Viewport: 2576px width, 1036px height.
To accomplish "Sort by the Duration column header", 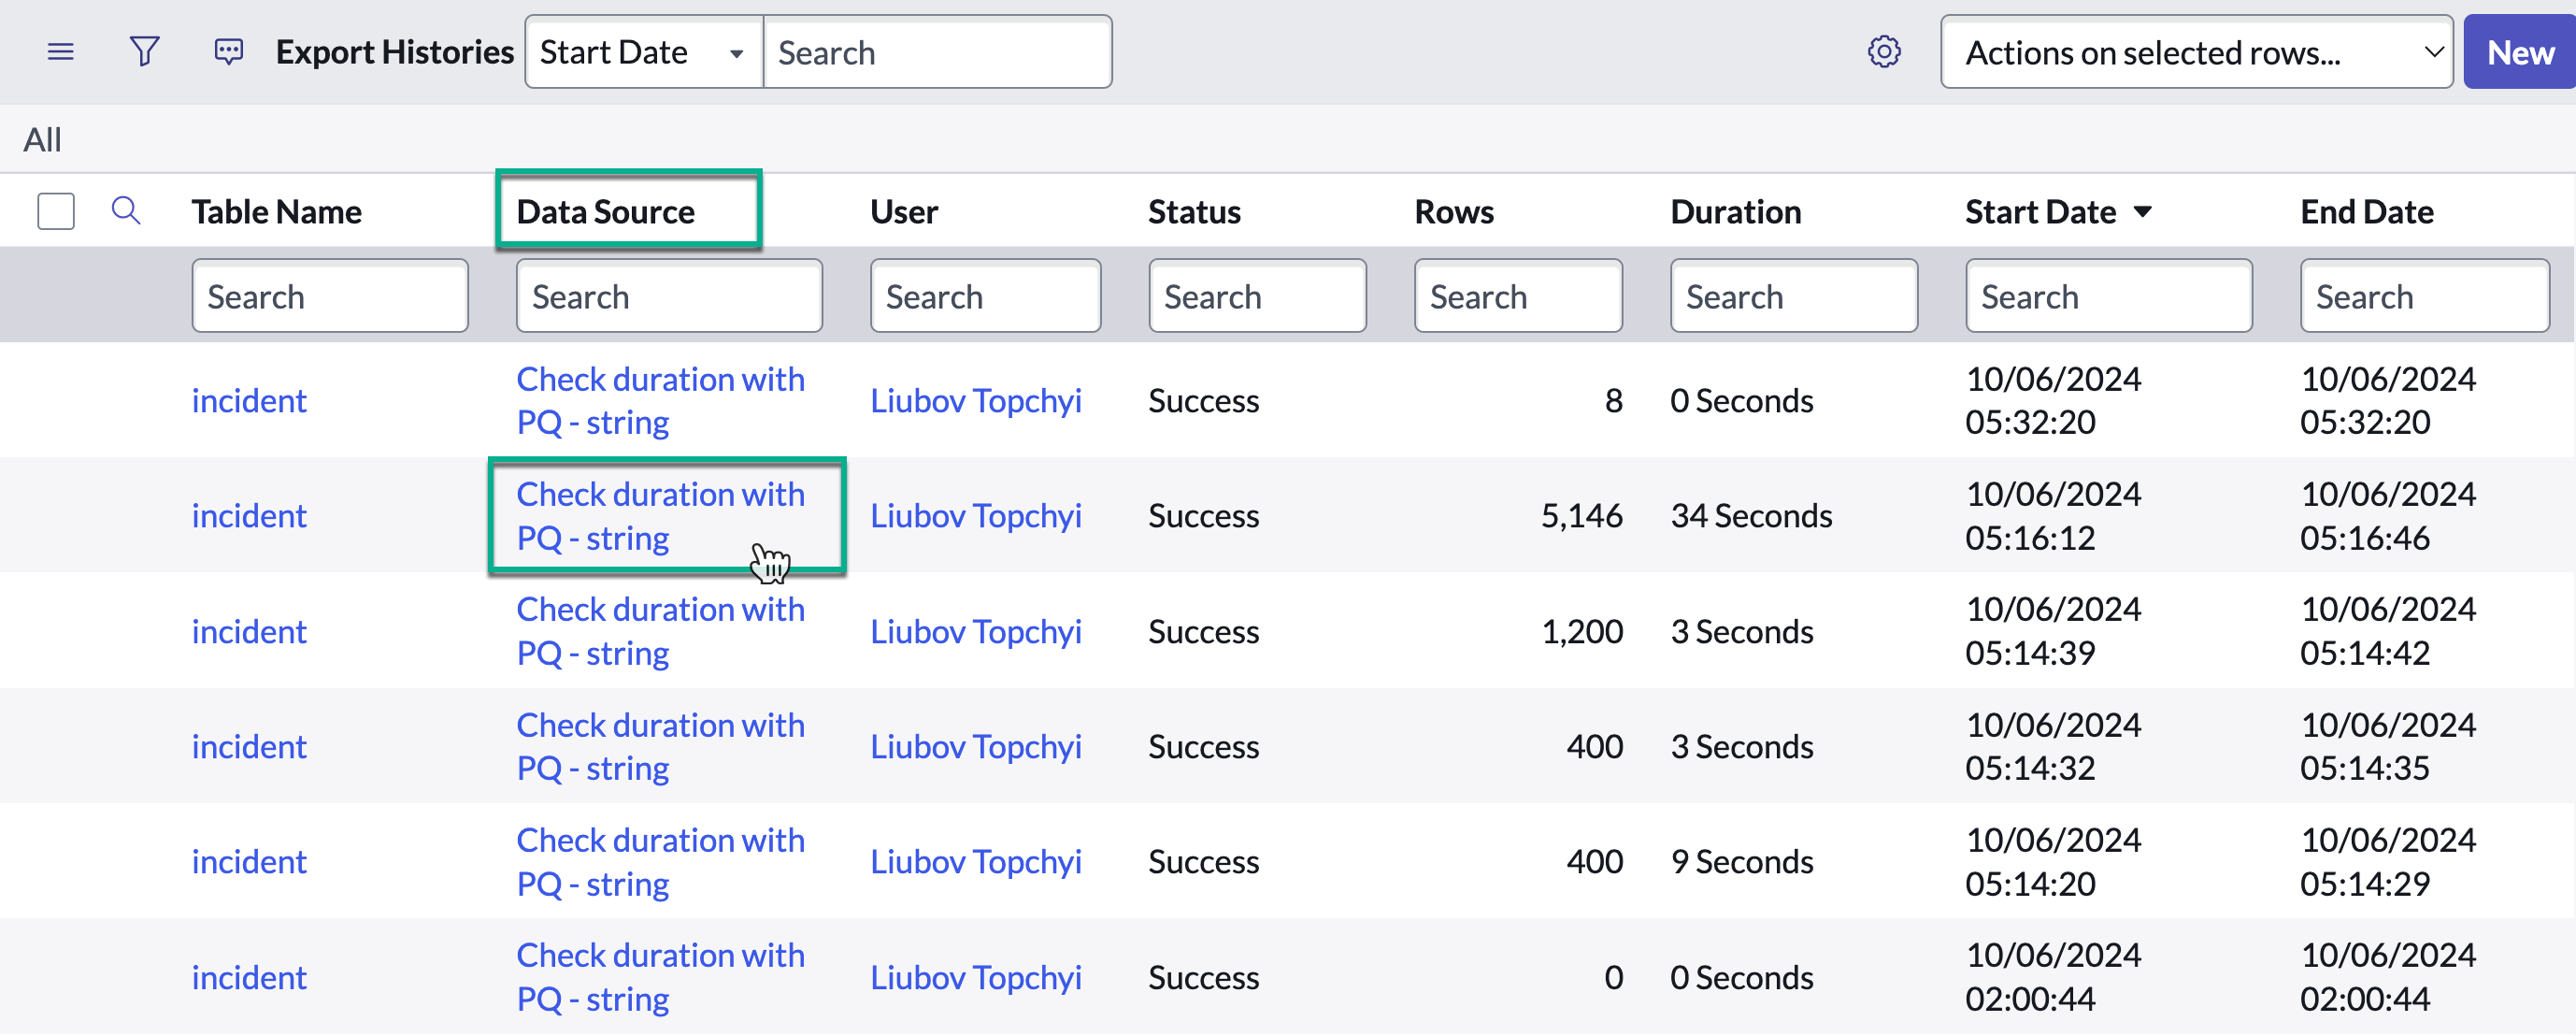I will (1735, 212).
